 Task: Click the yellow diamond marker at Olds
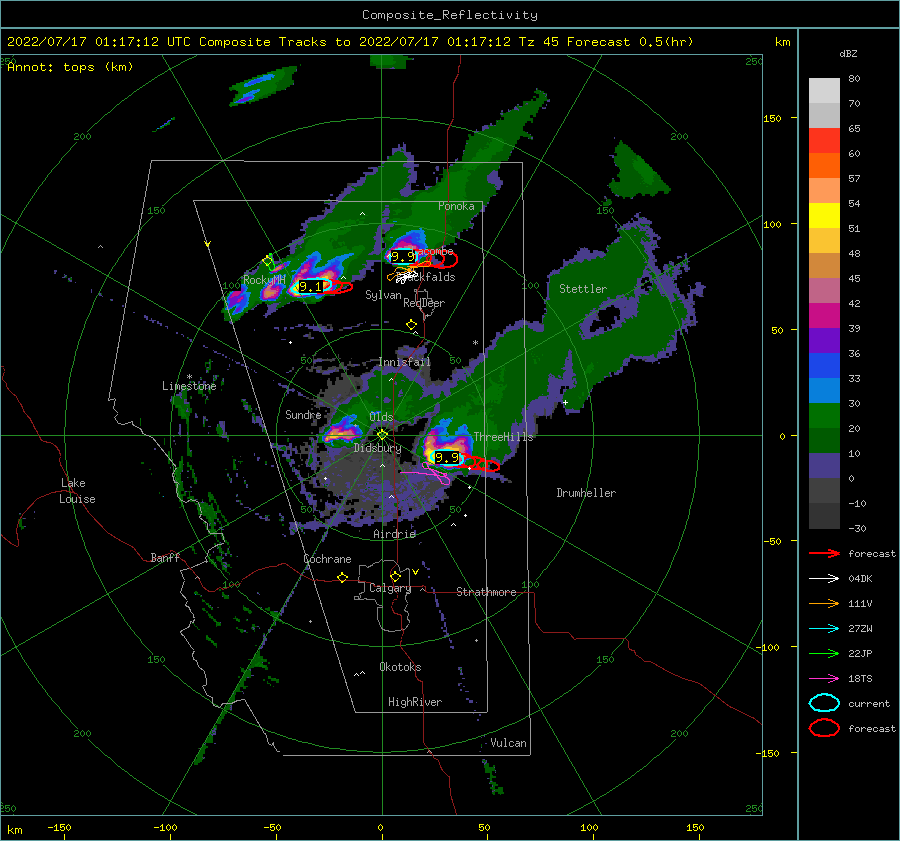pos(382,435)
